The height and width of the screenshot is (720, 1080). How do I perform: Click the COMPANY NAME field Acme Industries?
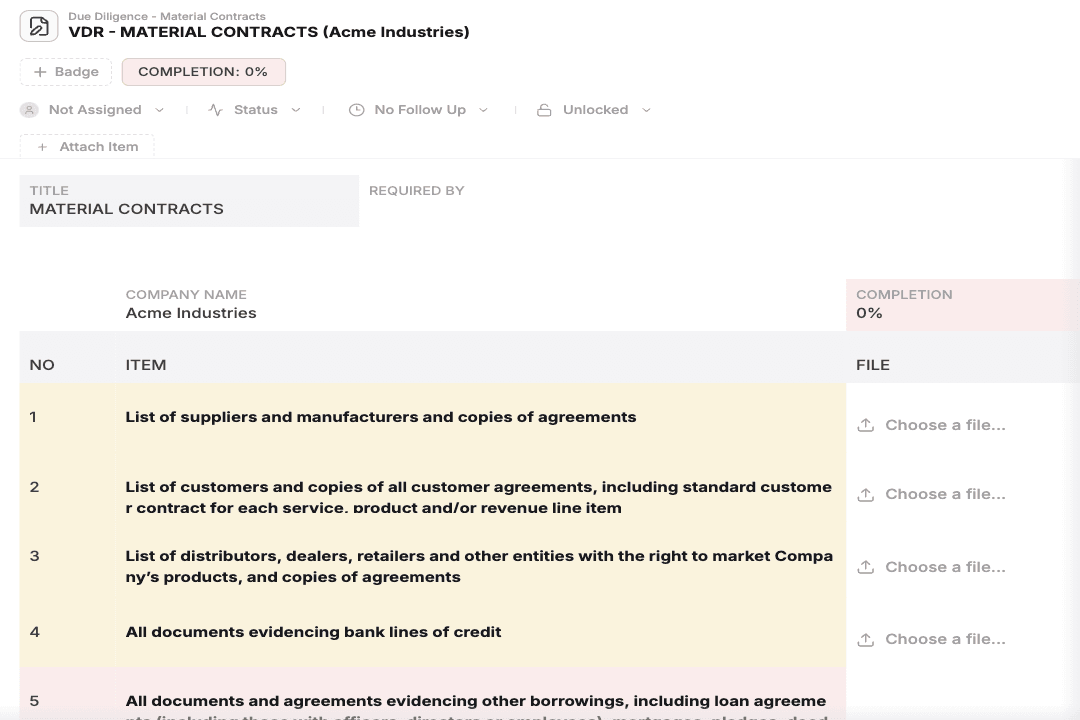point(481,305)
